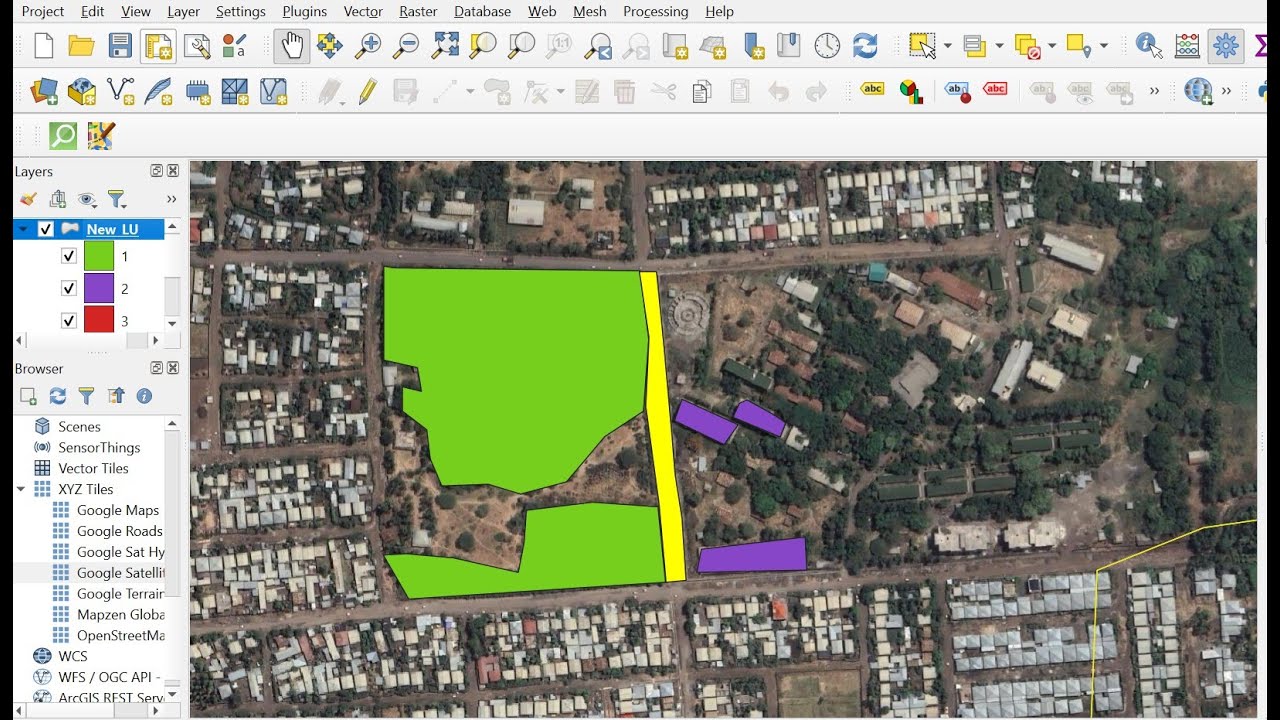Screen dimensions: 1280x720
Task: Click New Shapefile Layer icon
Action: (x=120, y=92)
